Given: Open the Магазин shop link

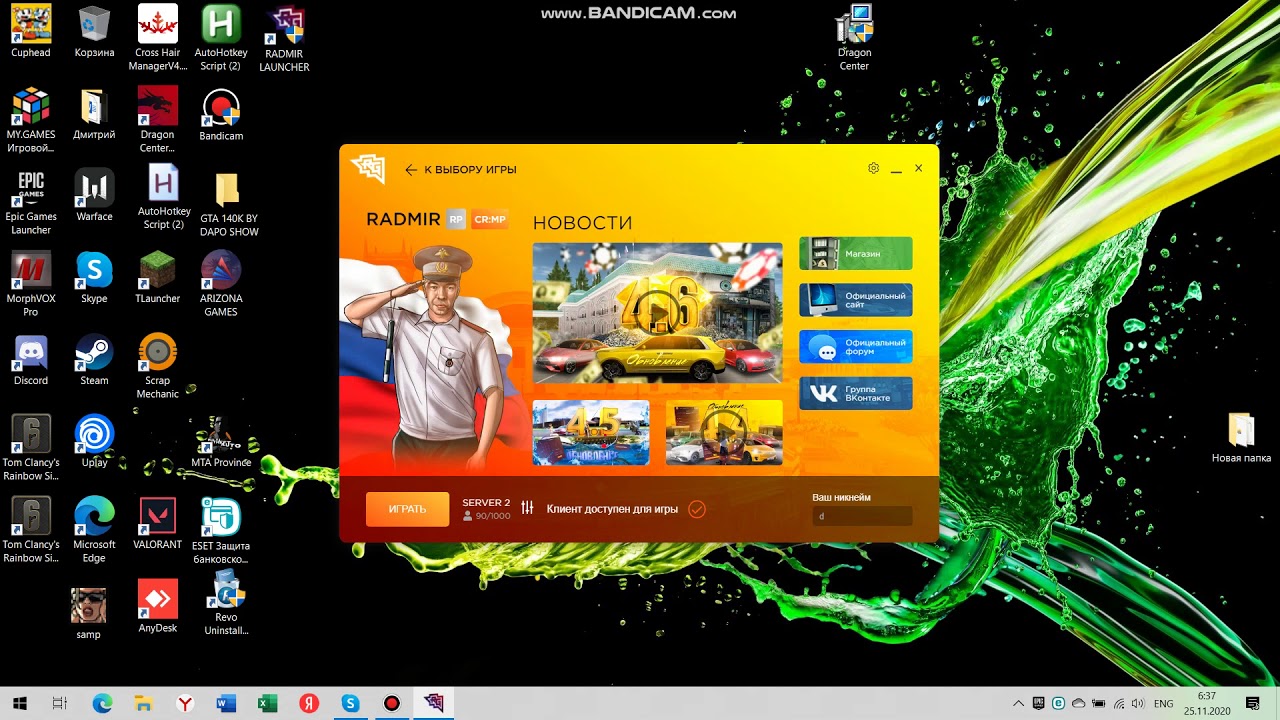Looking at the screenshot, I should pyautogui.click(x=856, y=254).
